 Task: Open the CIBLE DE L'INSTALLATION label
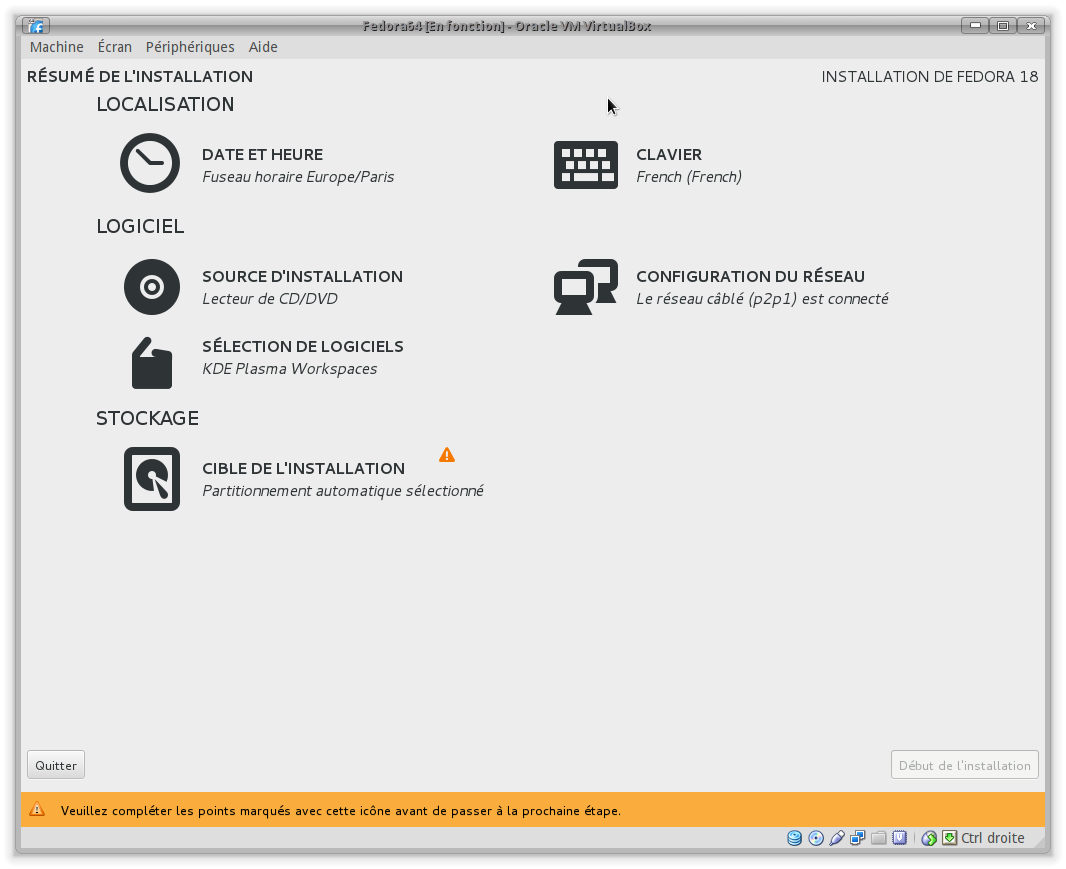[x=303, y=468]
